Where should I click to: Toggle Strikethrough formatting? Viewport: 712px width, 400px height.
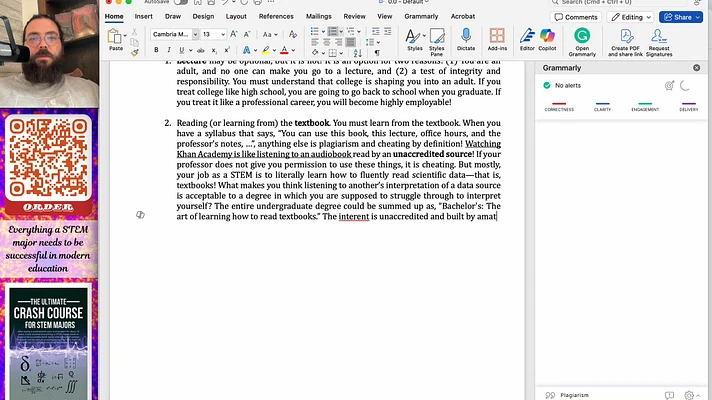(201, 50)
